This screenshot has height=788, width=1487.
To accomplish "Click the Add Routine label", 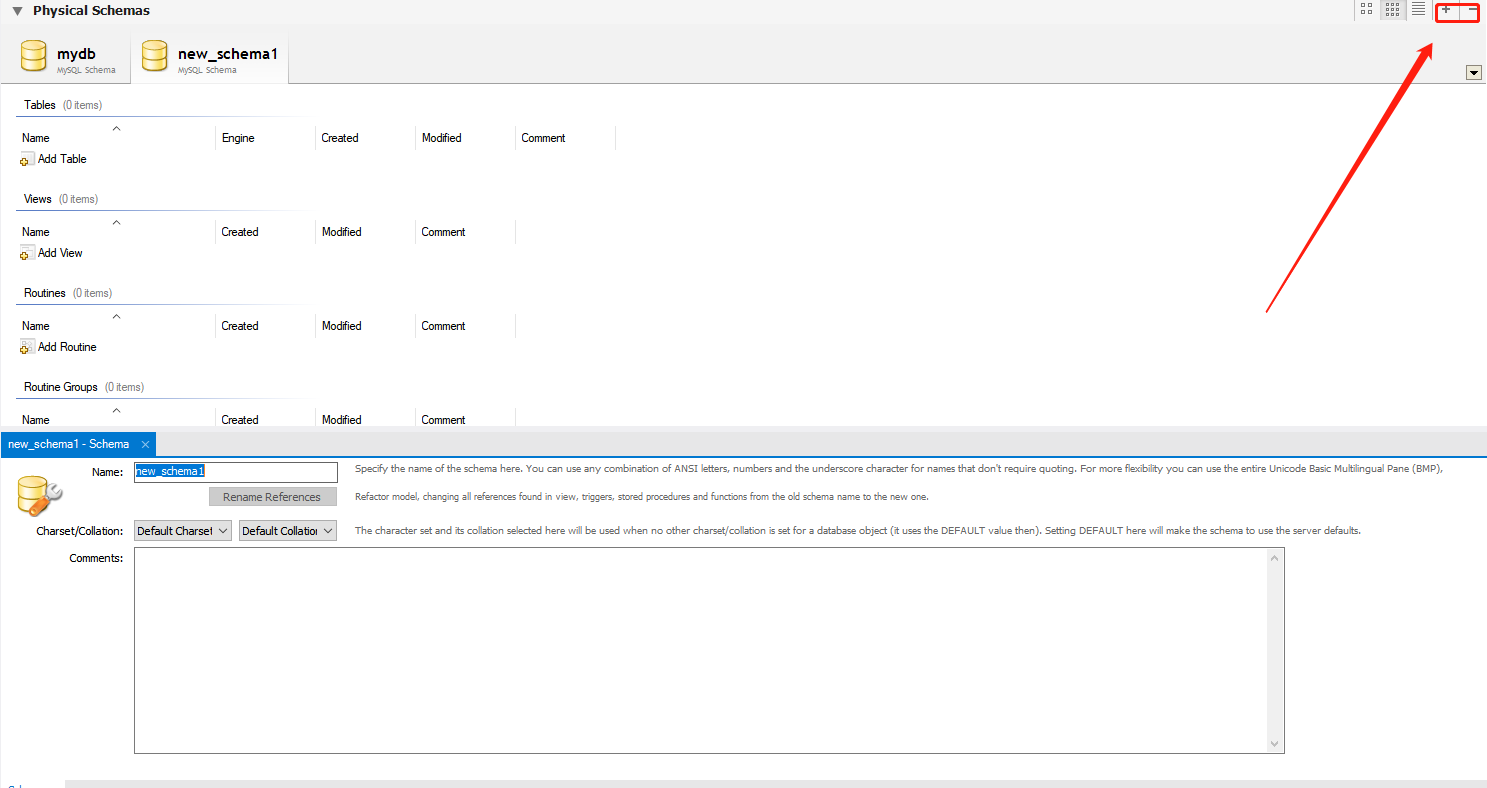I will (67, 347).
